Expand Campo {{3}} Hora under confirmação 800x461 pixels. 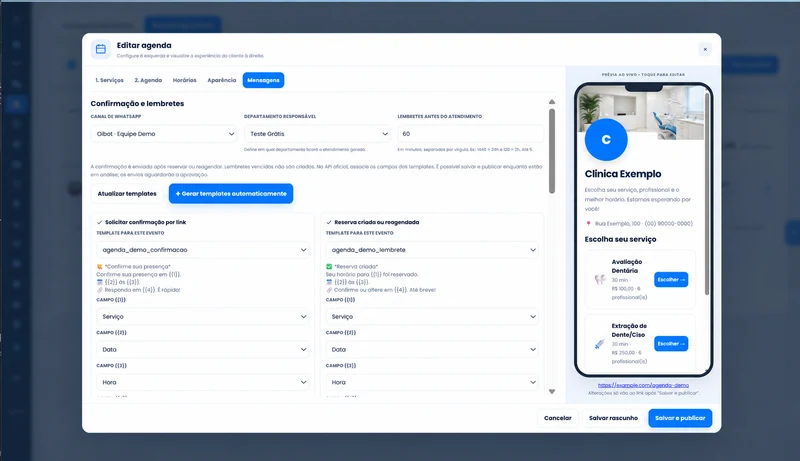[203, 382]
